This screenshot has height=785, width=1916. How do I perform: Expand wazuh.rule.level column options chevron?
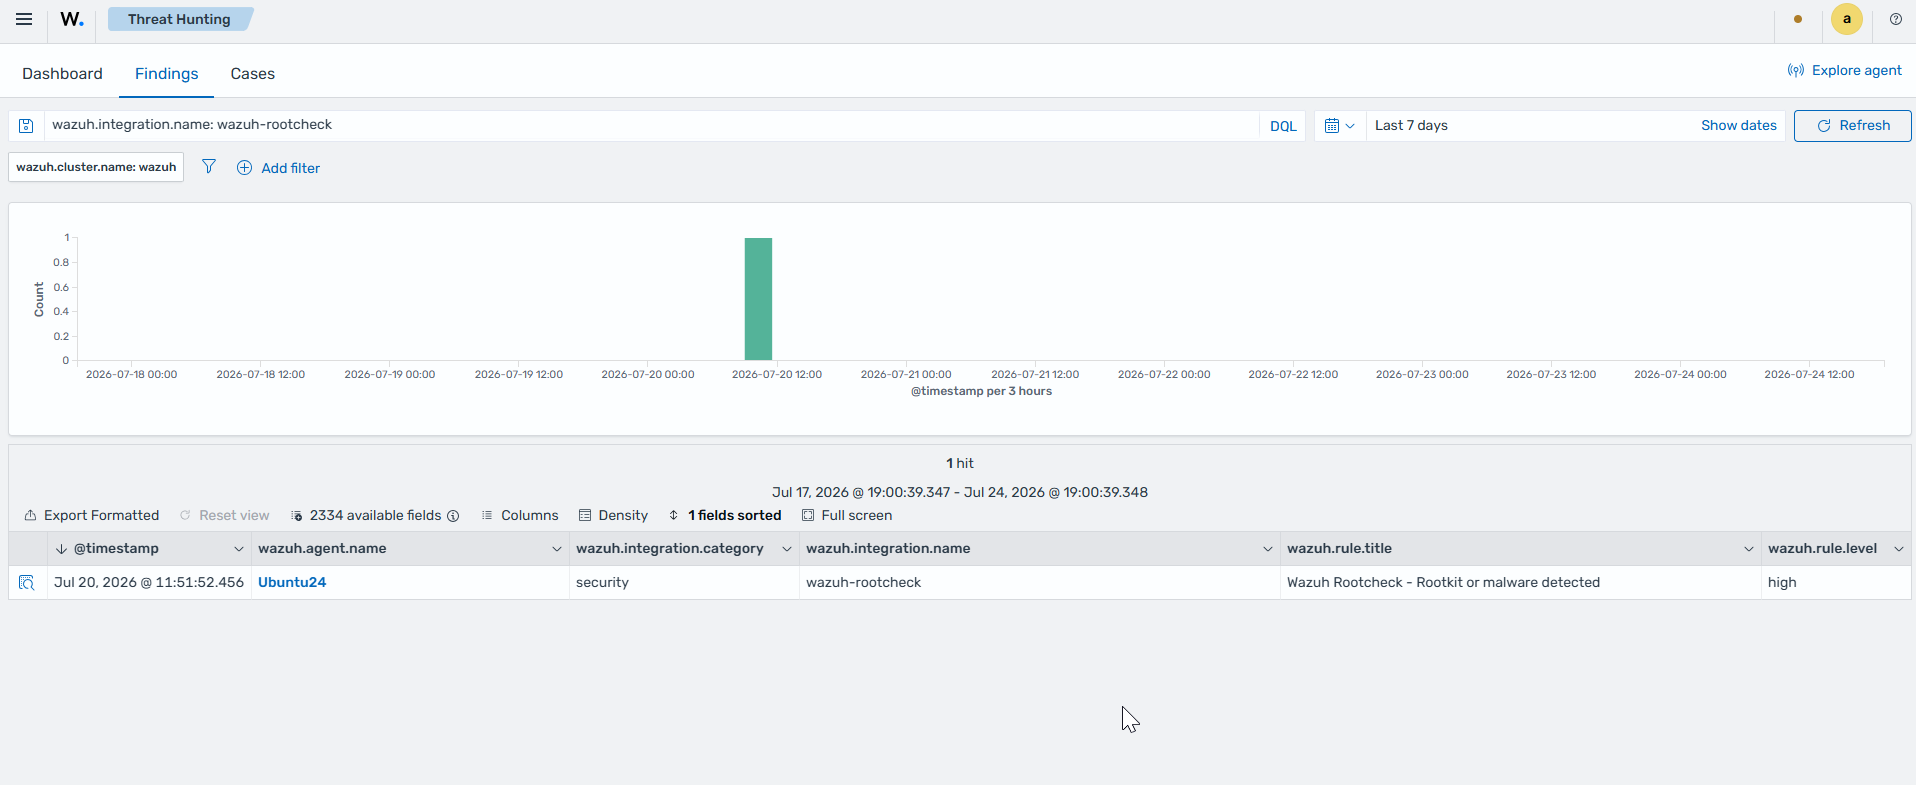coord(1899,549)
